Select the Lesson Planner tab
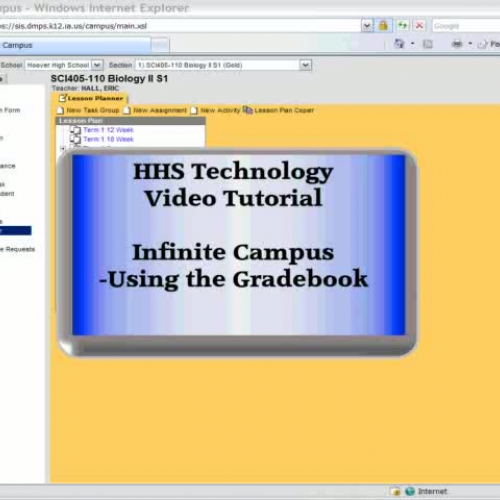 pos(90,98)
